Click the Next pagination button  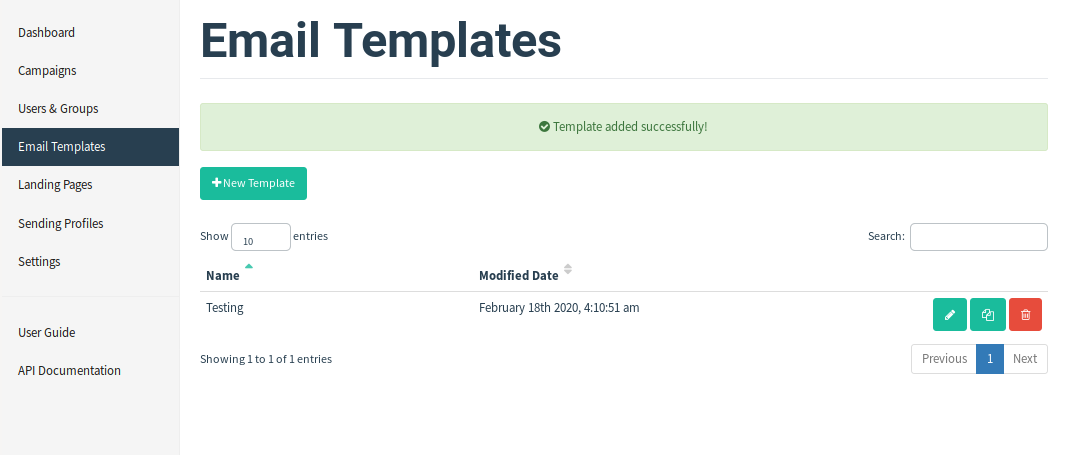1025,359
